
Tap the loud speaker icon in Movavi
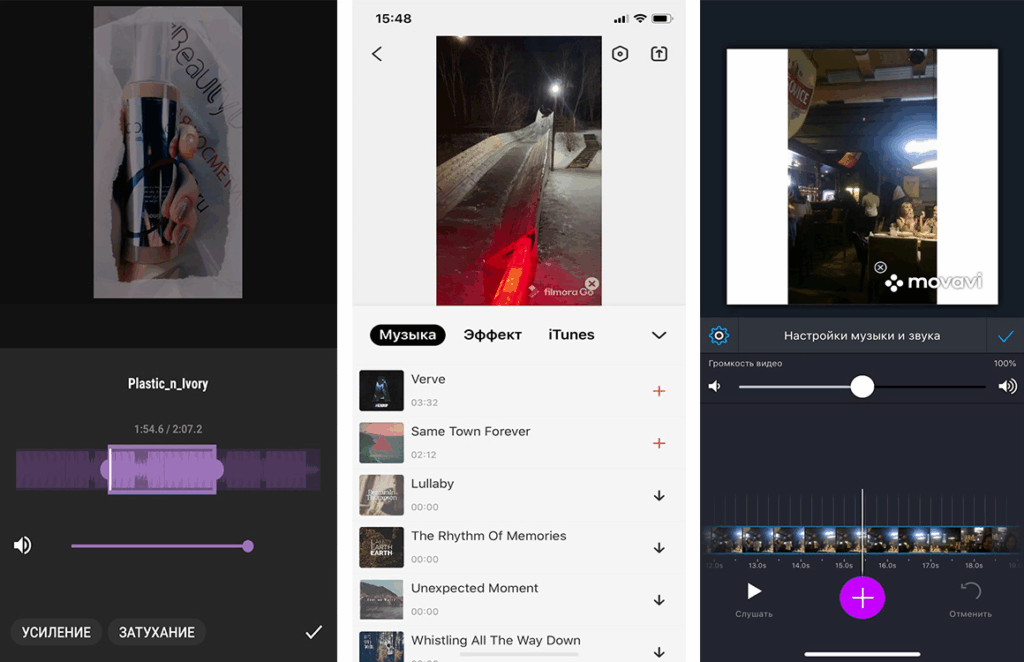pos(1008,386)
